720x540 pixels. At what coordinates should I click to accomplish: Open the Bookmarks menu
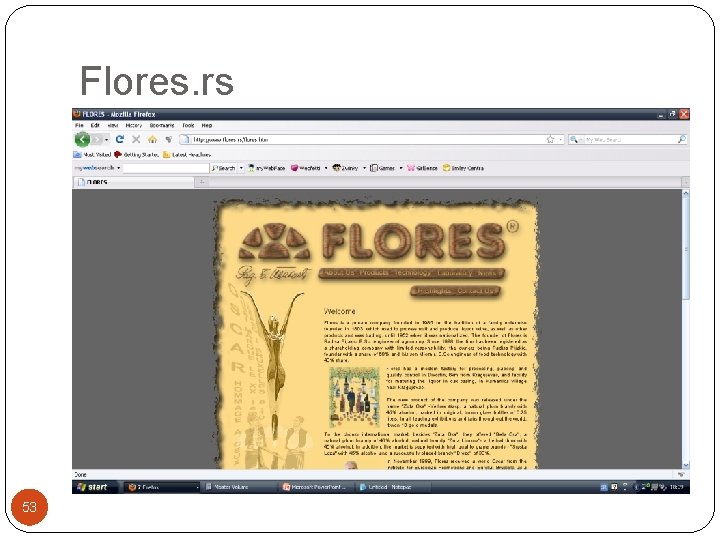pyautogui.click(x=162, y=125)
